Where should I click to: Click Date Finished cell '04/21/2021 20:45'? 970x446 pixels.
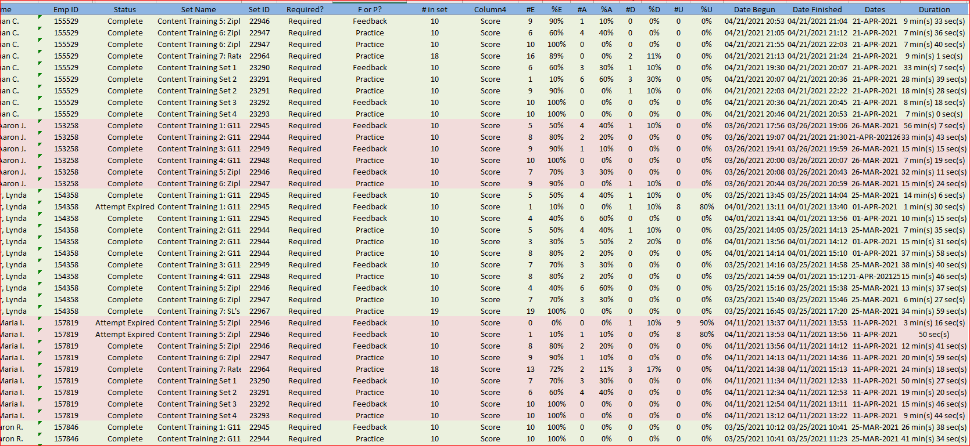816,102
